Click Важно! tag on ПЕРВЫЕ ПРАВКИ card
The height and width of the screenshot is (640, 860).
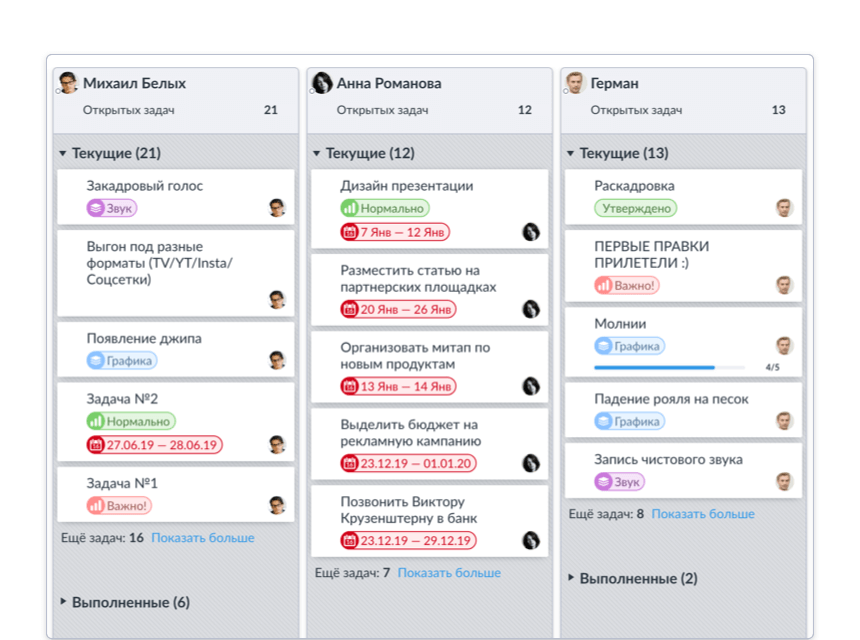[627, 285]
